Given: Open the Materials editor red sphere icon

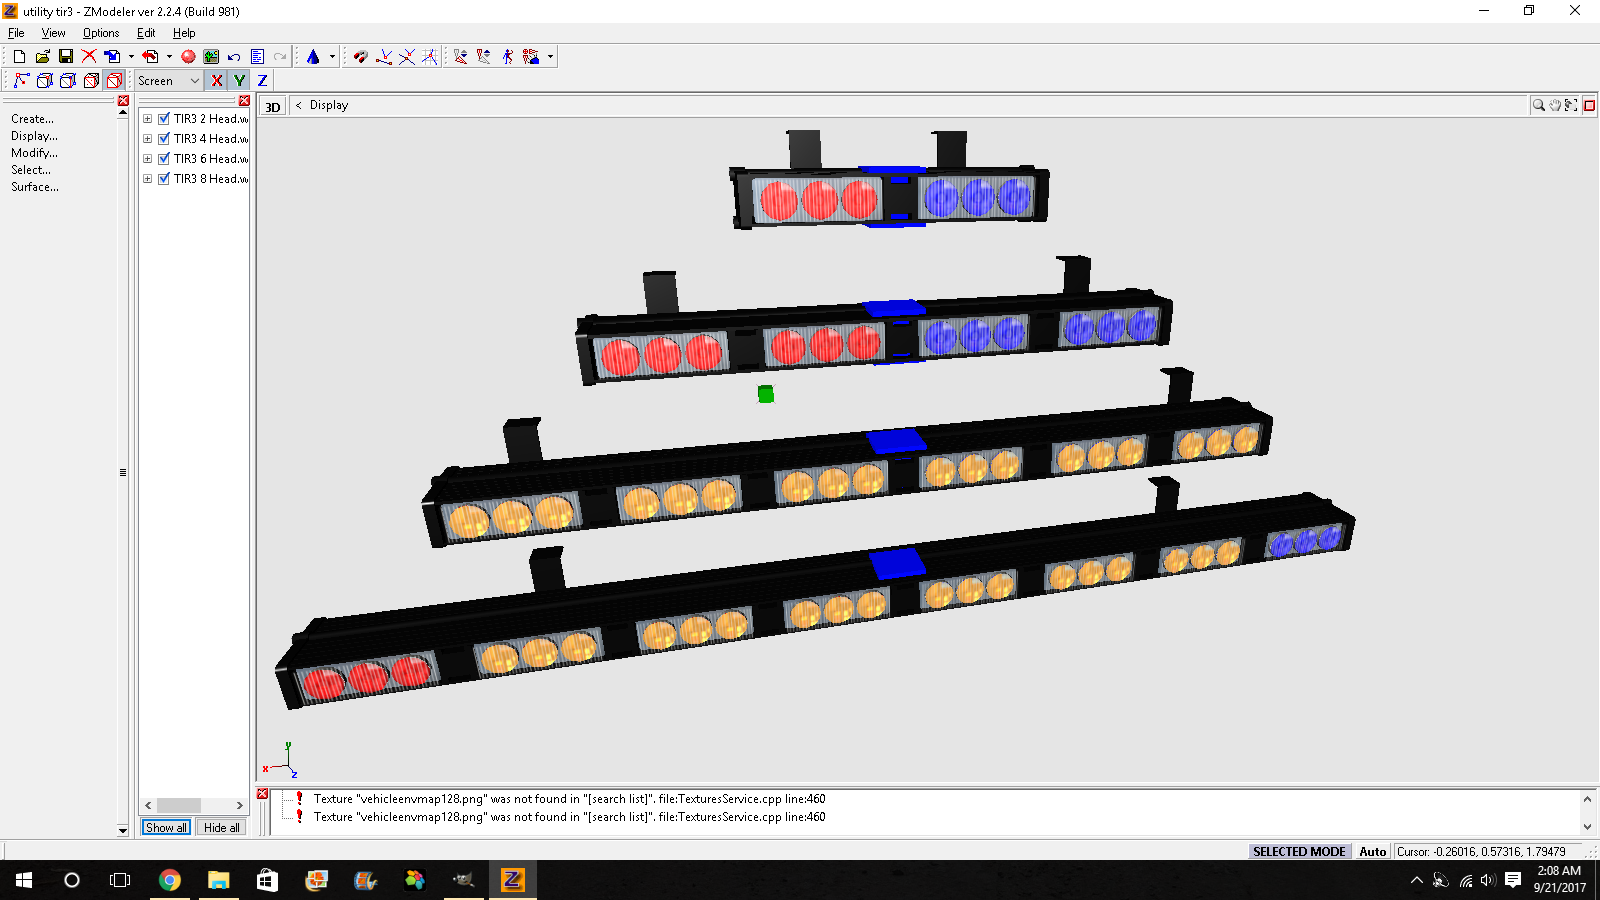Looking at the screenshot, I should 188,57.
